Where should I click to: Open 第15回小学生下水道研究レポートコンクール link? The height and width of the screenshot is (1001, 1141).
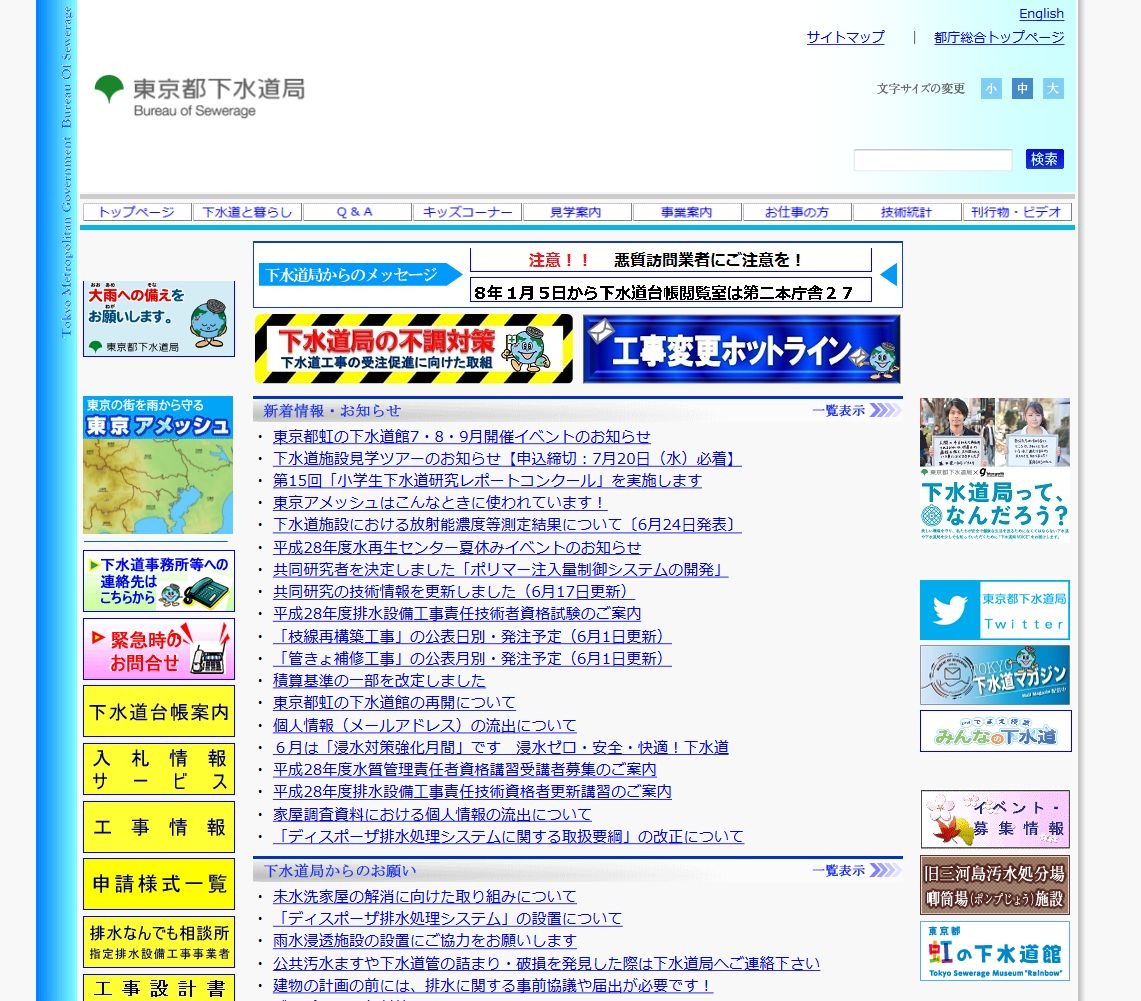487,481
